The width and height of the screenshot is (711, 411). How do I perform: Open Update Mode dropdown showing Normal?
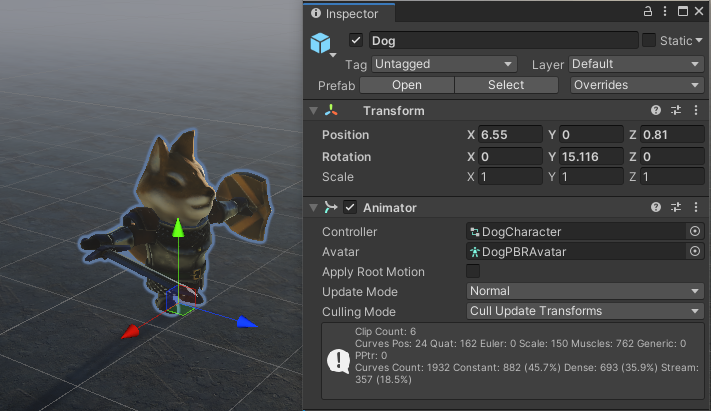point(585,291)
